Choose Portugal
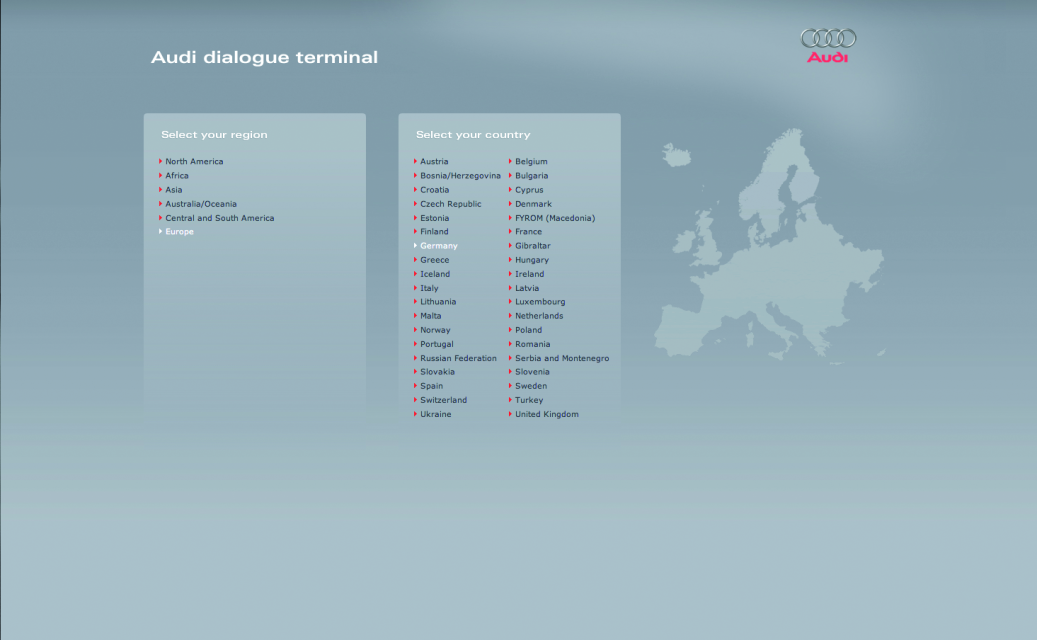 [436, 344]
